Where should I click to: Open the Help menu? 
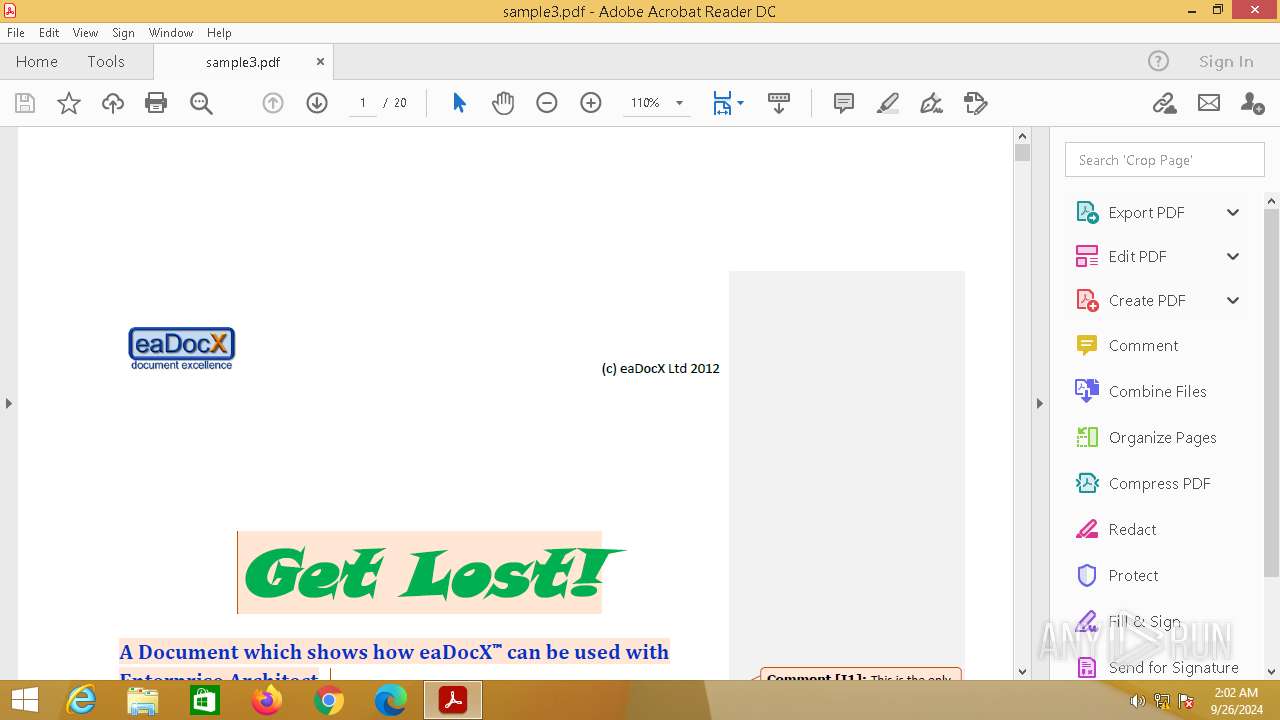tap(219, 33)
